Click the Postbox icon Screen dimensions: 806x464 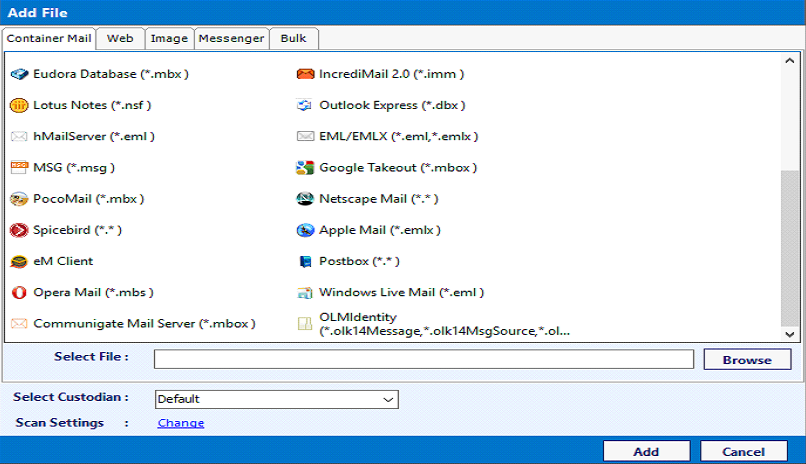[x=305, y=262]
